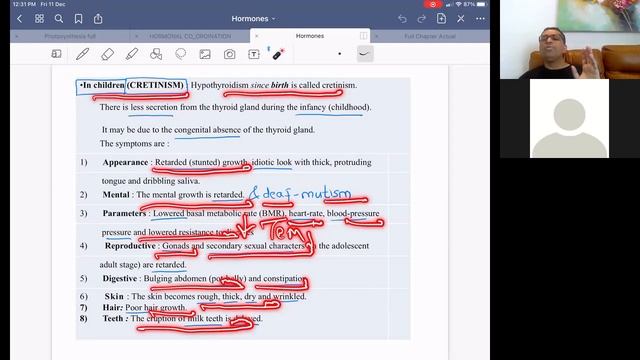Open the split view icon on Hormones tab

click(363, 36)
